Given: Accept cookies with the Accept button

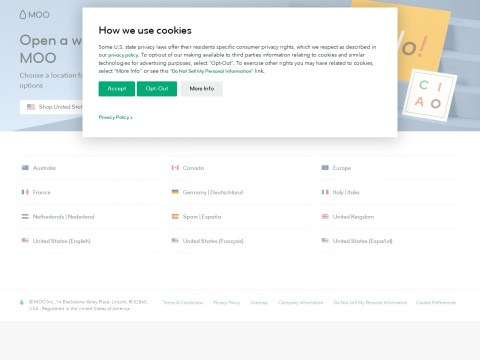Looking at the screenshot, I should pos(117,89).
